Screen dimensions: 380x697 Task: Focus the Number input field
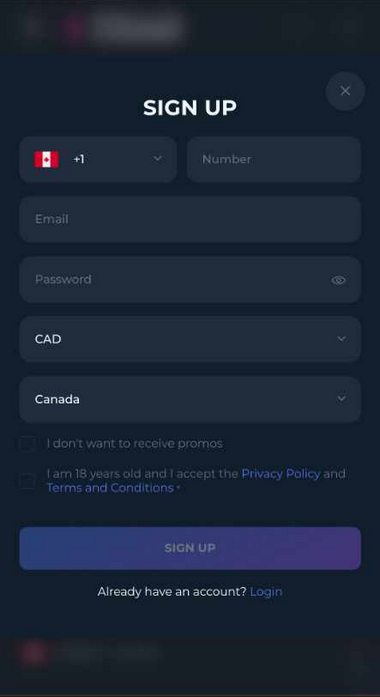[274, 159]
